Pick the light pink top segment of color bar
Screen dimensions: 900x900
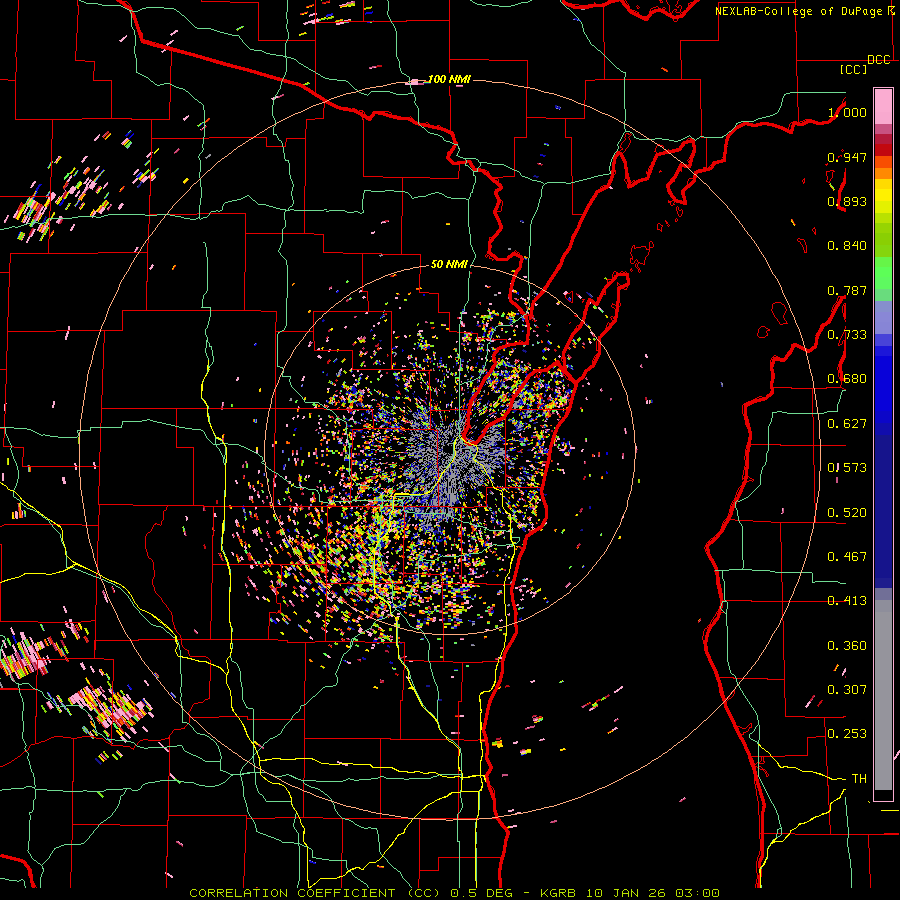pos(883,106)
